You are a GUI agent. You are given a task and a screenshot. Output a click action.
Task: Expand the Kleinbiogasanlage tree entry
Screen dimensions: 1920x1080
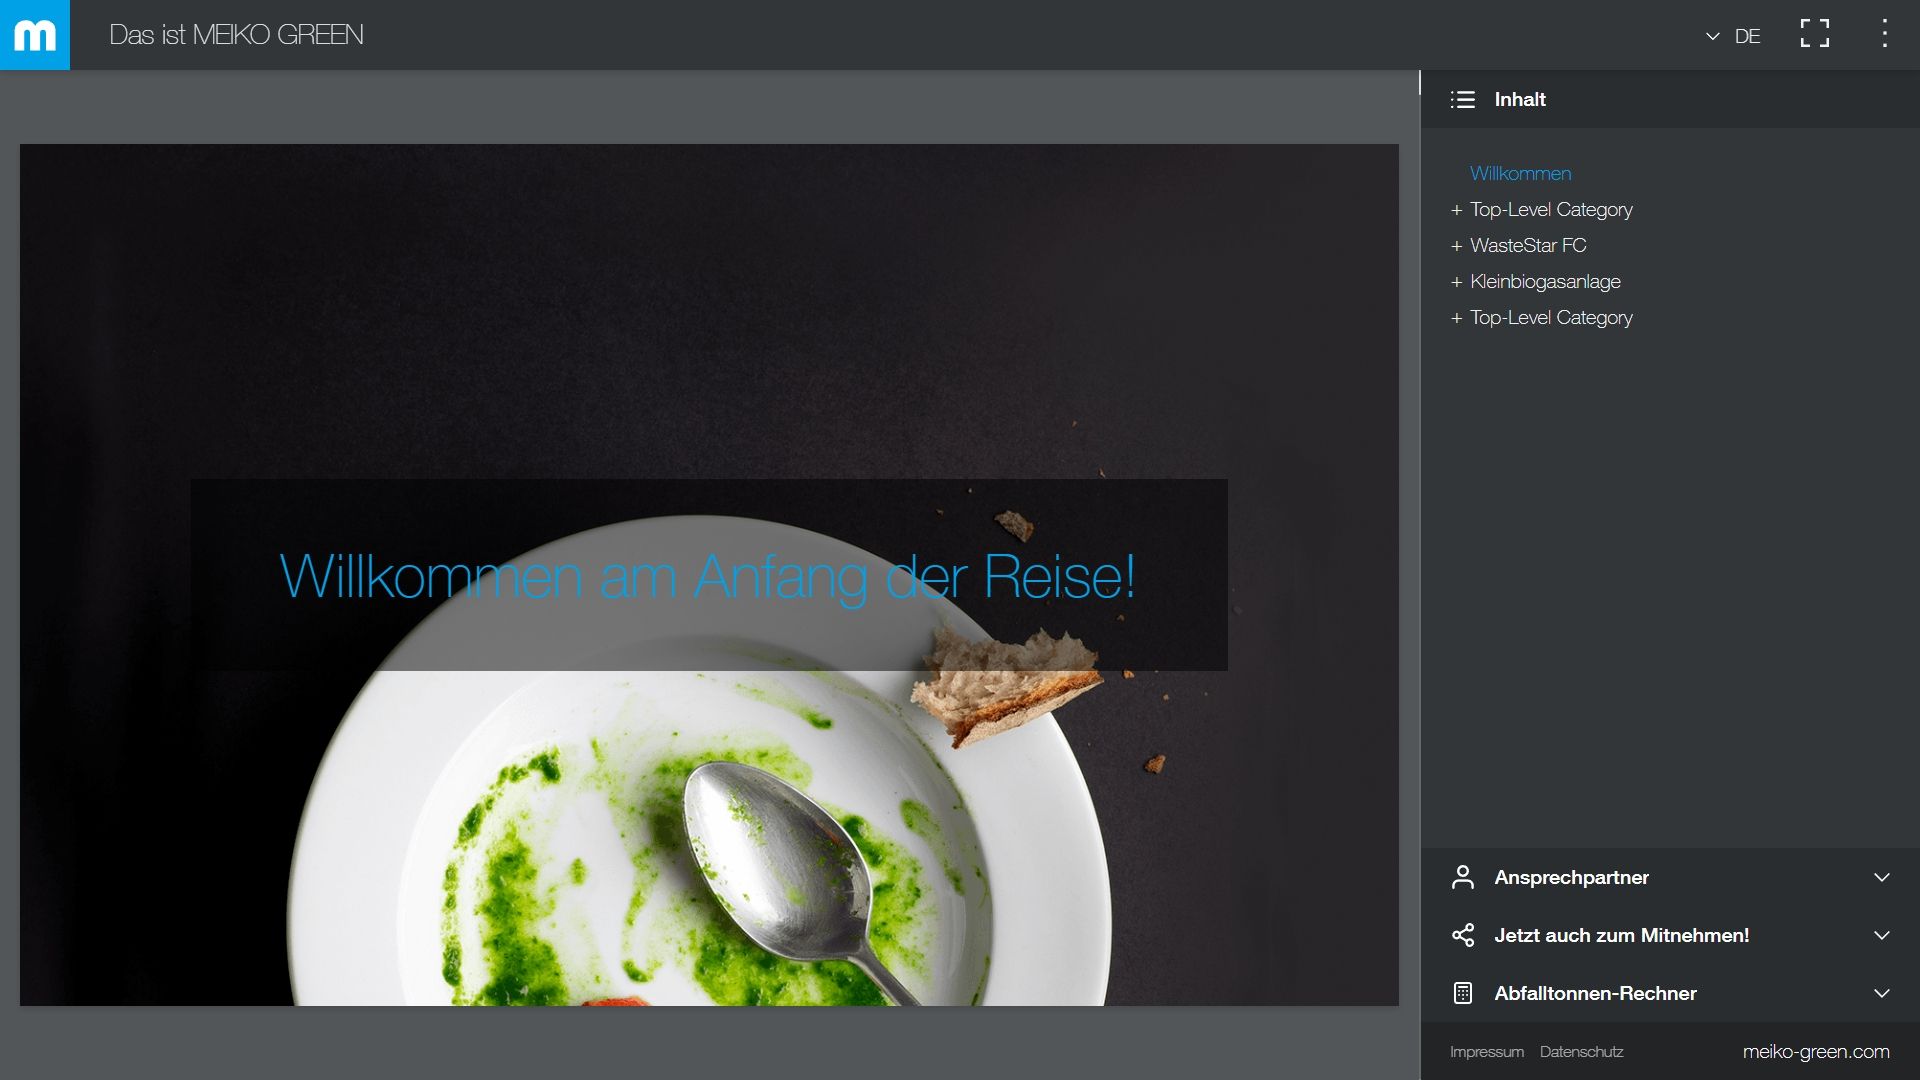click(1456, 282)
